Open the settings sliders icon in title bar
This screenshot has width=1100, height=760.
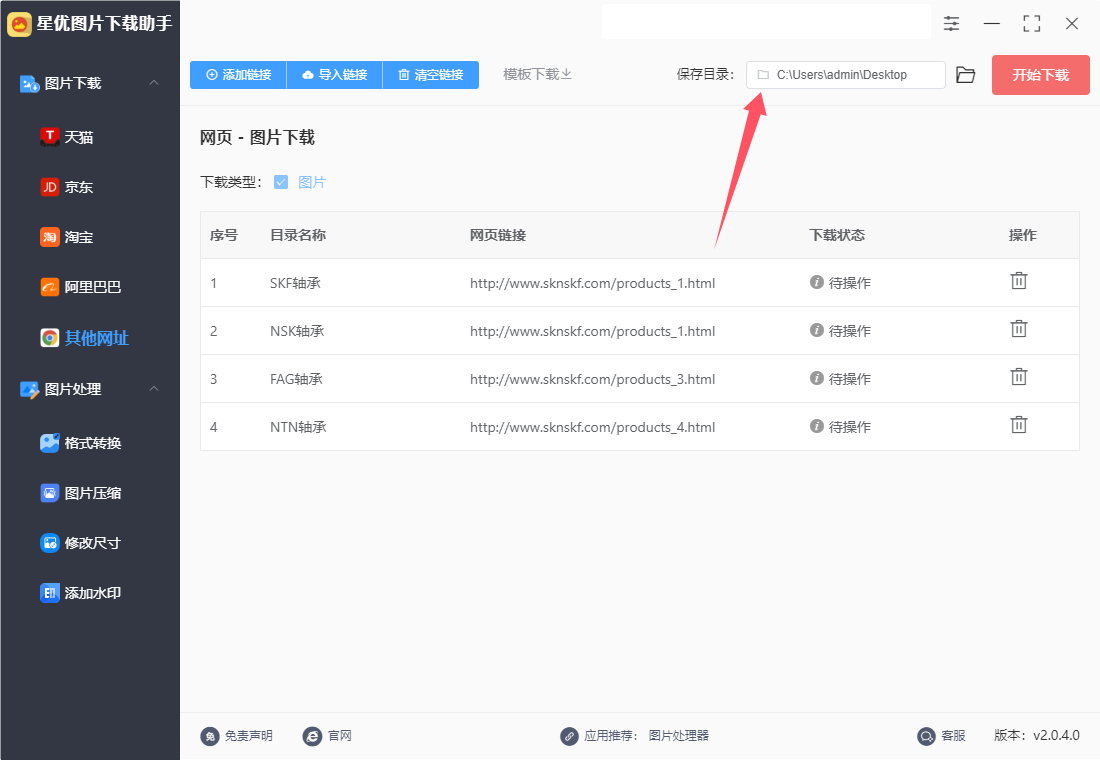click(951, 24)
